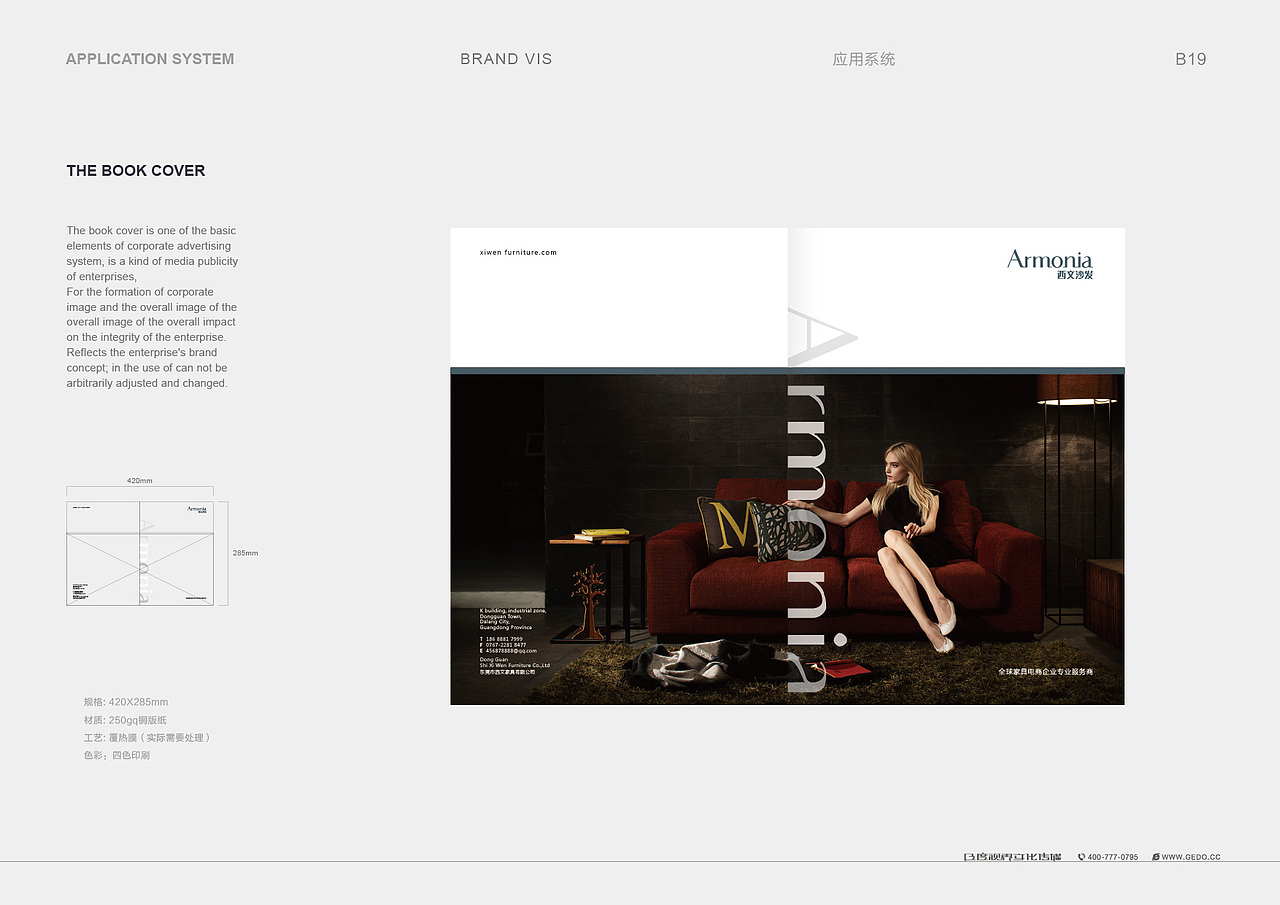Click the Shi Xi Wen Furniture Co.,Ltd text
The height and width of the screenshot is (905, 1280).
coord(515,665)
